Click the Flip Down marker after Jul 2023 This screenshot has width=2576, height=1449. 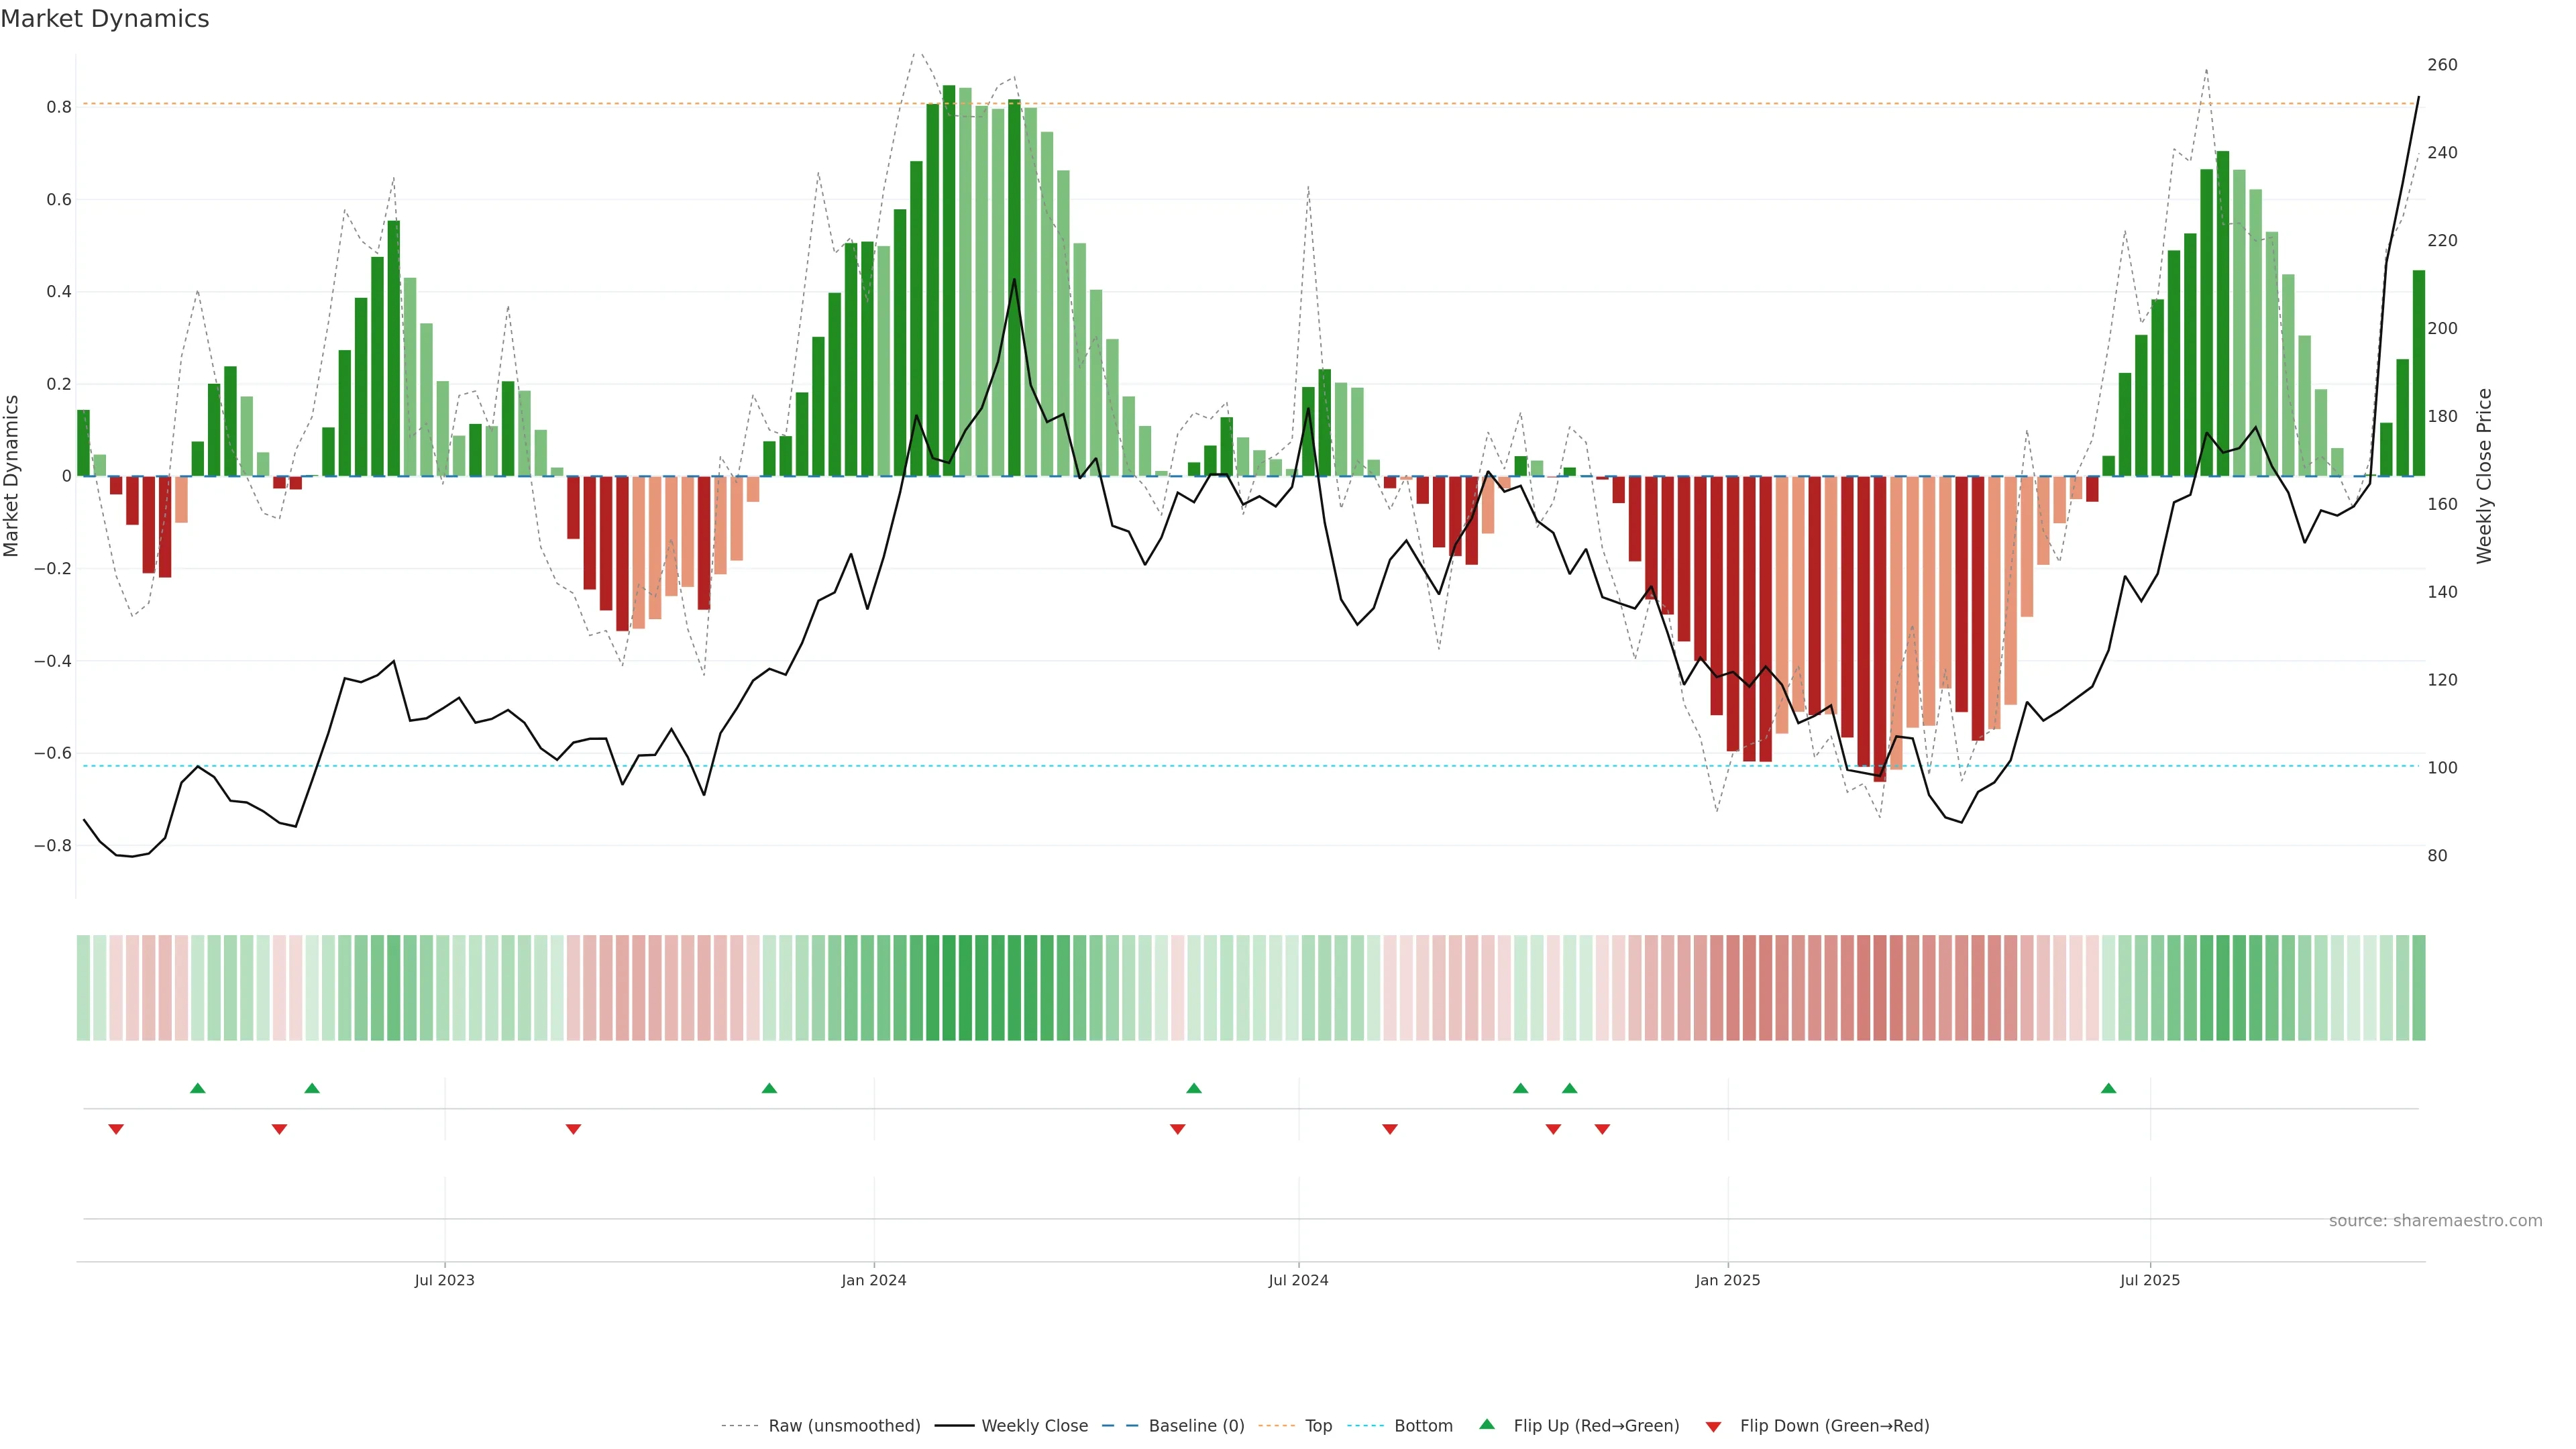[573, 1129]
